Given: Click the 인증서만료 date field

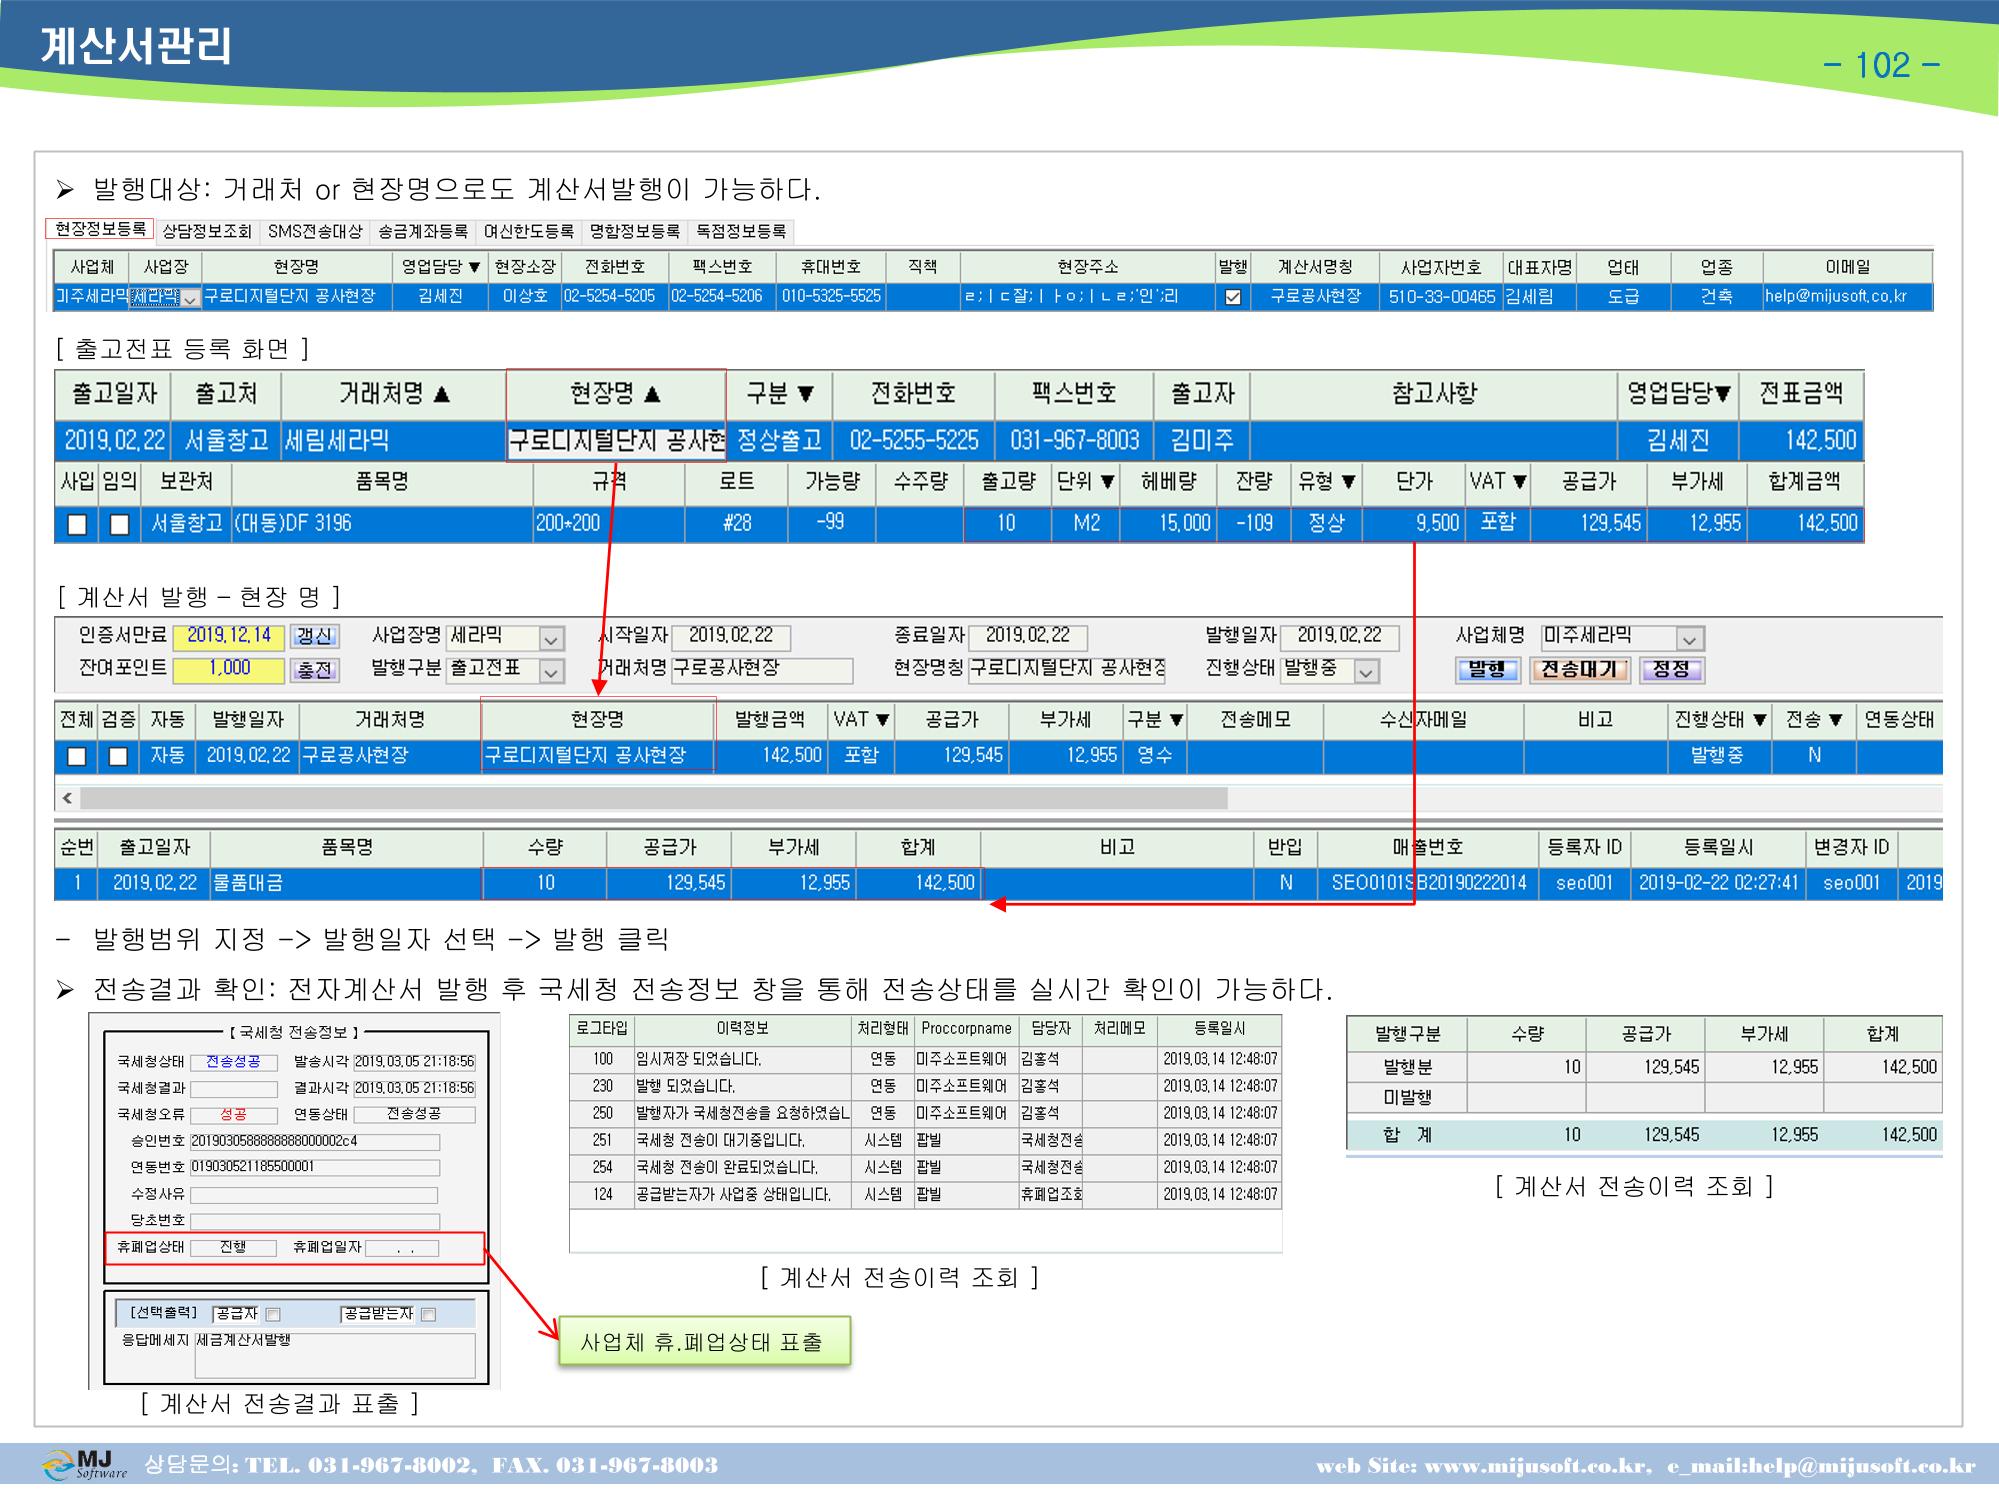Looking at the screenshot, I should click(229, 636).
